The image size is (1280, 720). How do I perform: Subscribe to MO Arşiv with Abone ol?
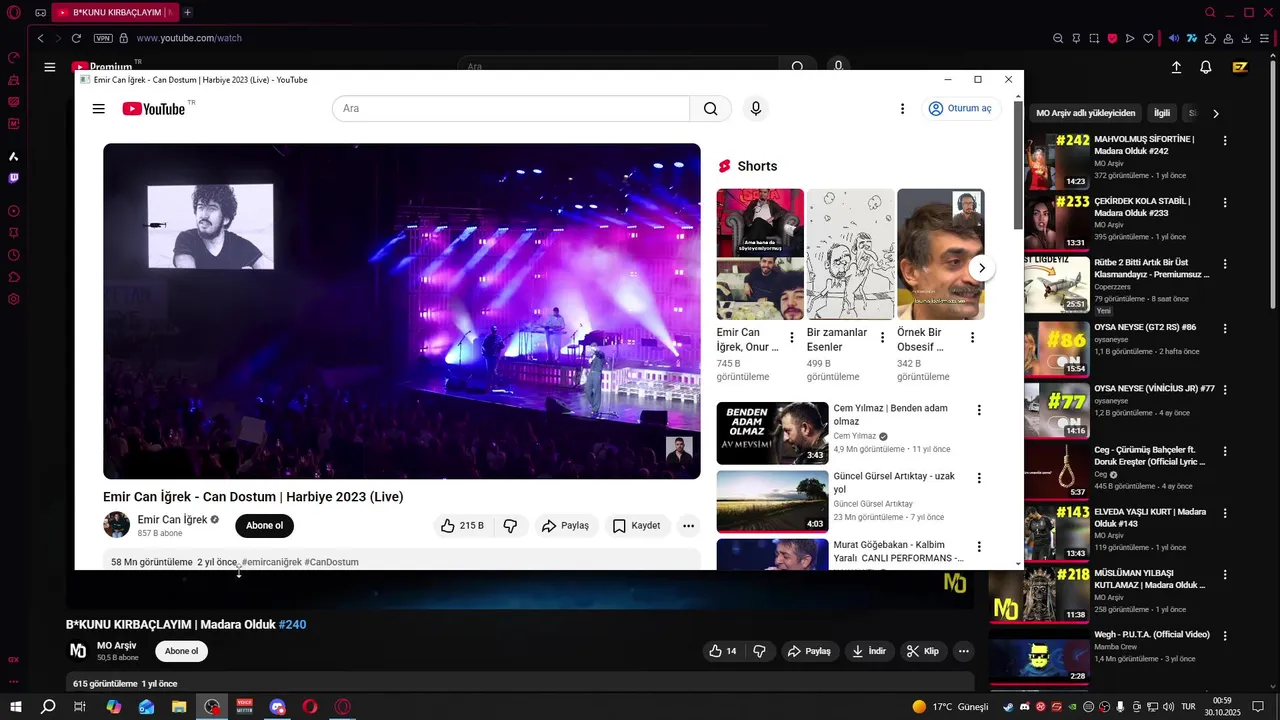coord(181,651)
